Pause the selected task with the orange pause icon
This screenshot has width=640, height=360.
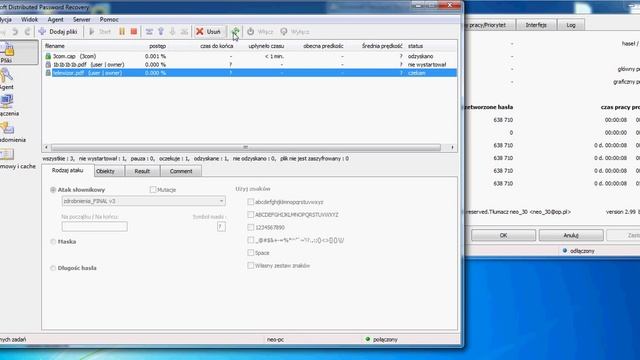(x=122, y=31)
